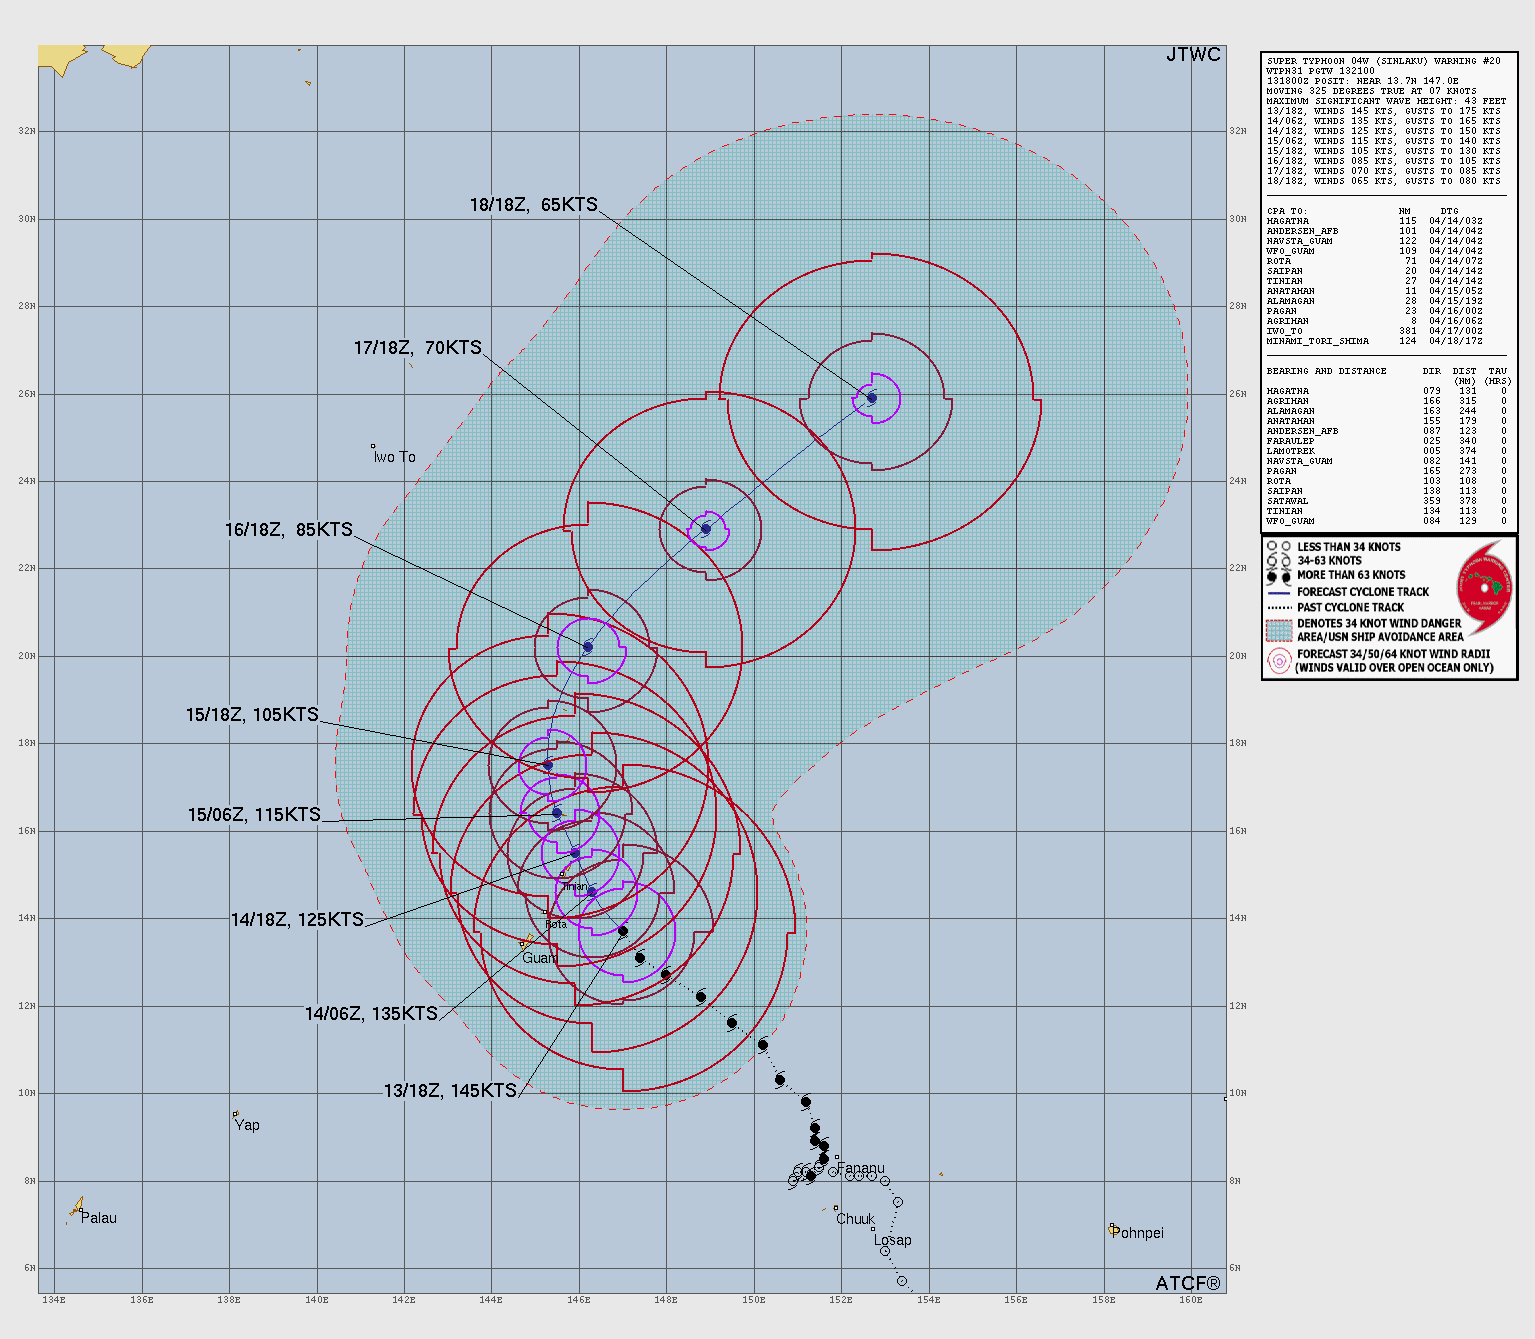Click the forecast wind radii legend icon
The image size is (1535, 1339).
point(1279,660)
